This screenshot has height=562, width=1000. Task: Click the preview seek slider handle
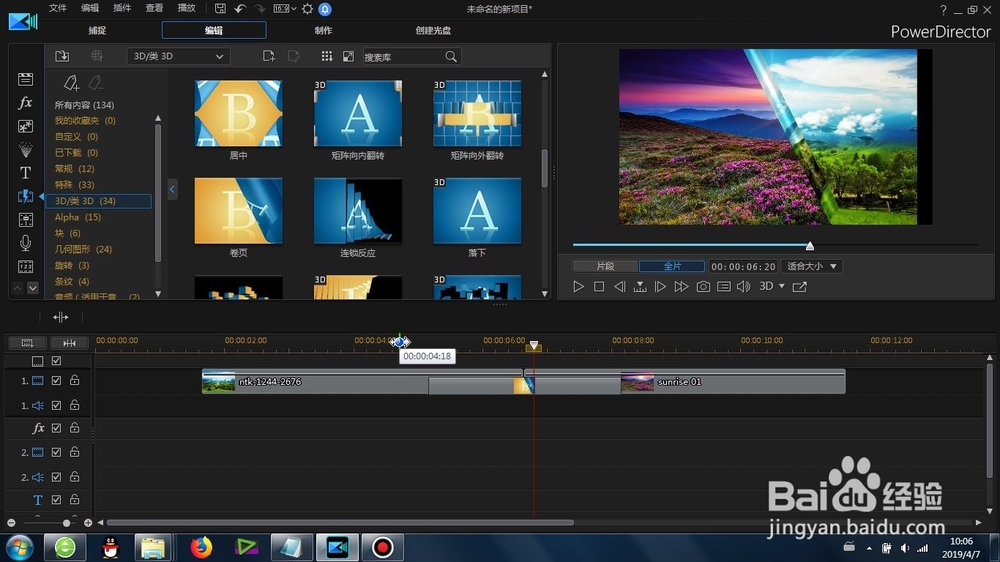coord(809,246)
